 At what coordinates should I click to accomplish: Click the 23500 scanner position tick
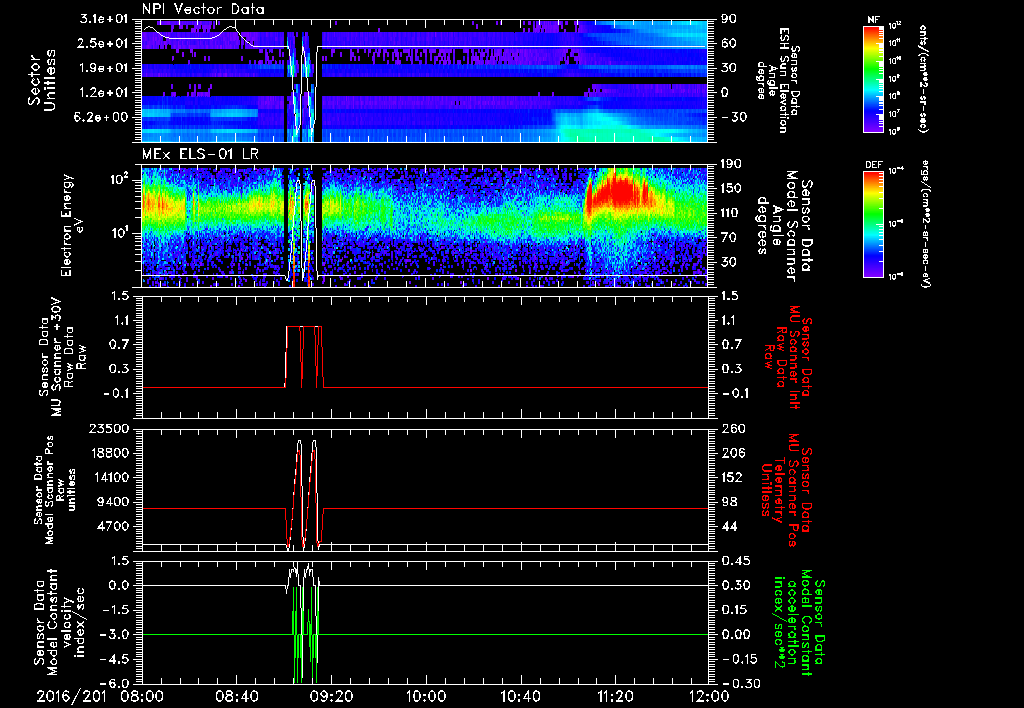tap(109, 429)
